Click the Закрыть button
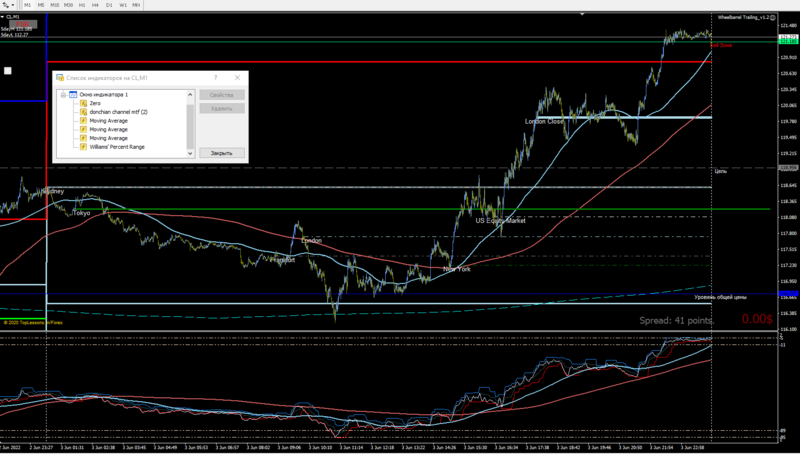 [221, 153]
